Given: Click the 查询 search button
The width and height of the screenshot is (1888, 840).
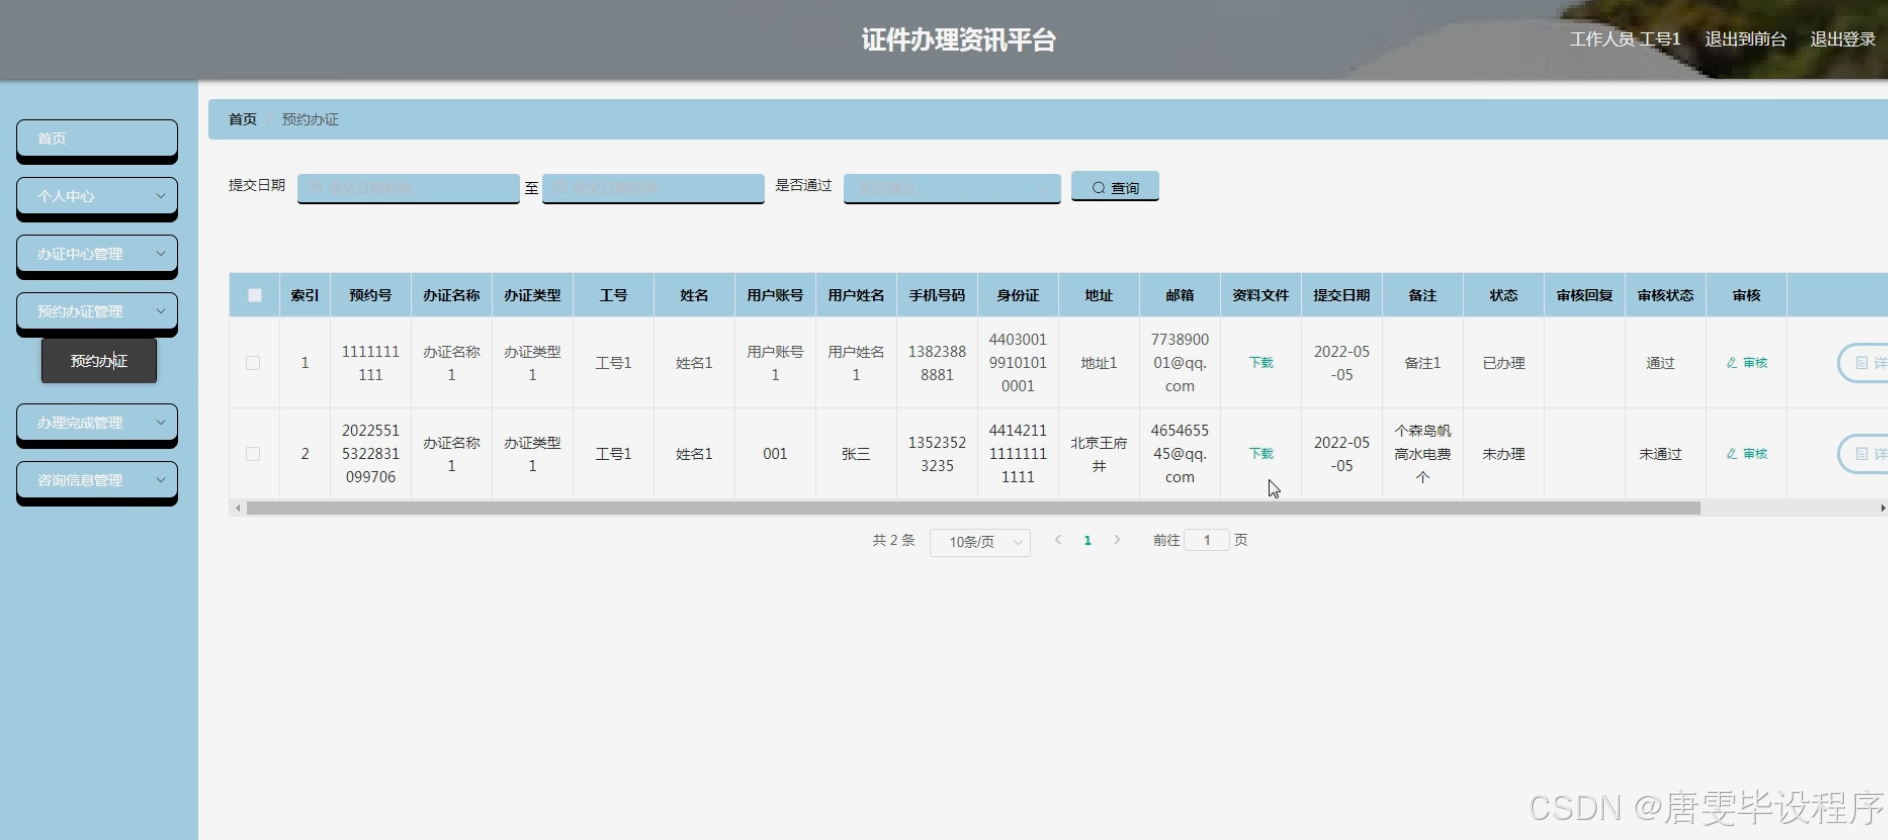Looking at the screenshot, I should point(1115,187).
